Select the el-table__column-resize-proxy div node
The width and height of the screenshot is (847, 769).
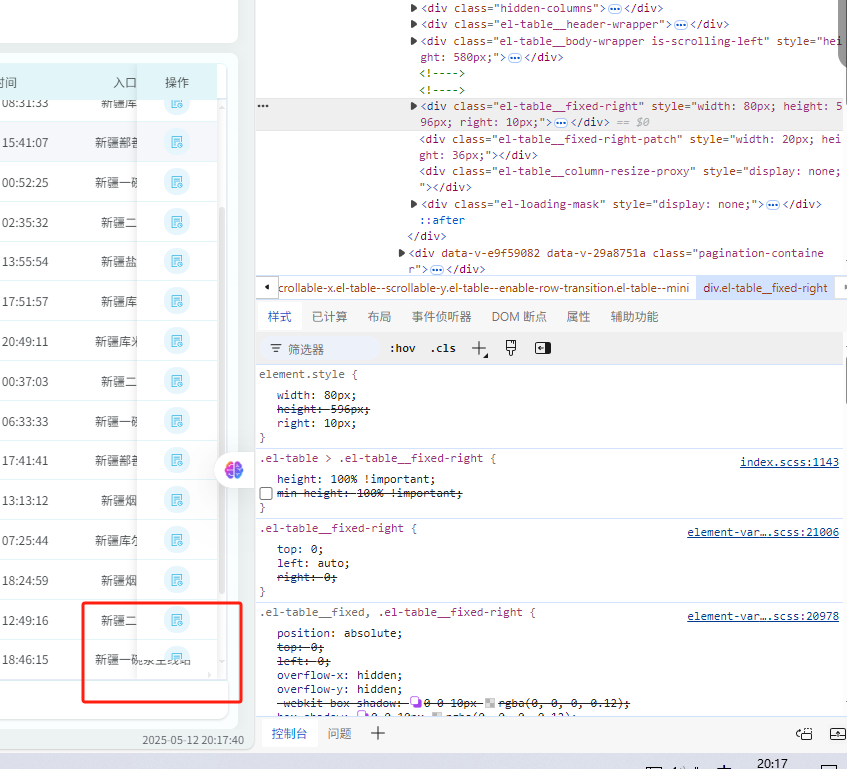(630, 179)
